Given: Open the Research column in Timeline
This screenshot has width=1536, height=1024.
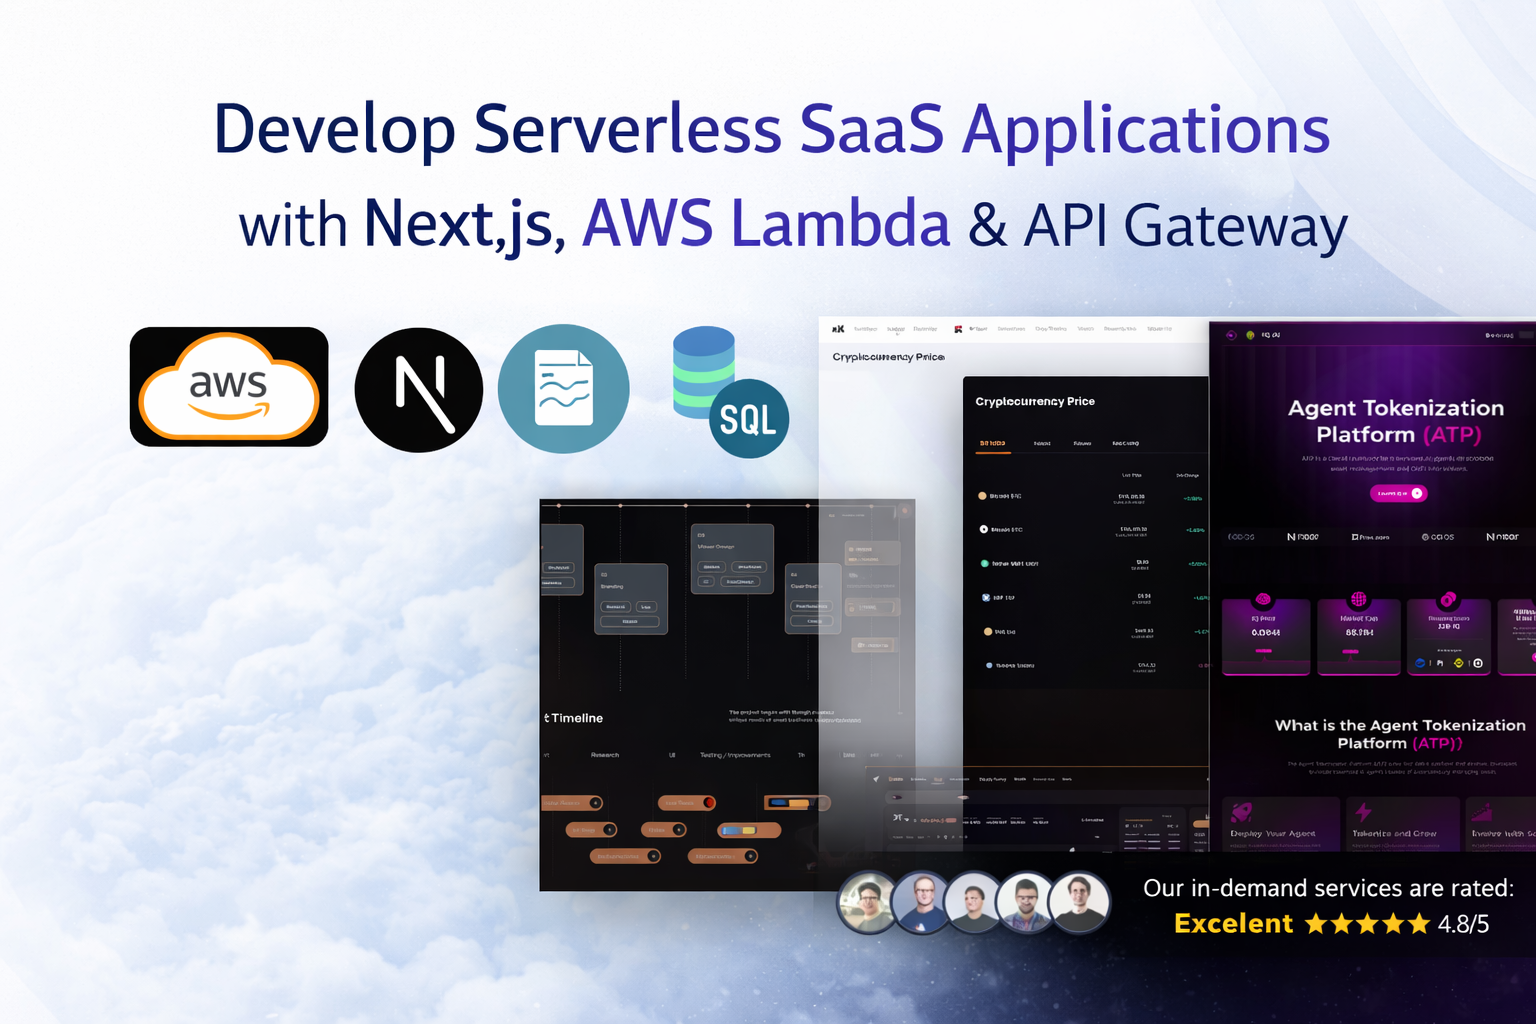Looking at the screenshot, I should click(x=605, y=755).
